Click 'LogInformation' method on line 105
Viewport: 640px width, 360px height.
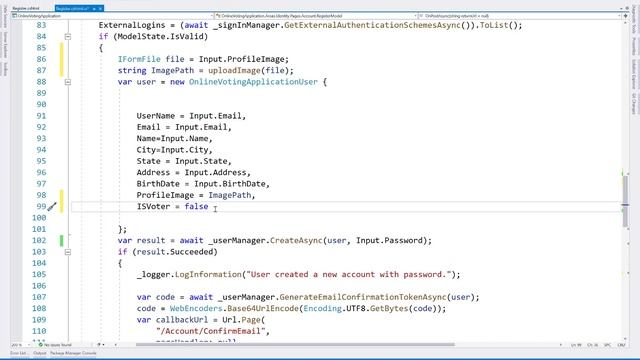(x=208, y=275)
